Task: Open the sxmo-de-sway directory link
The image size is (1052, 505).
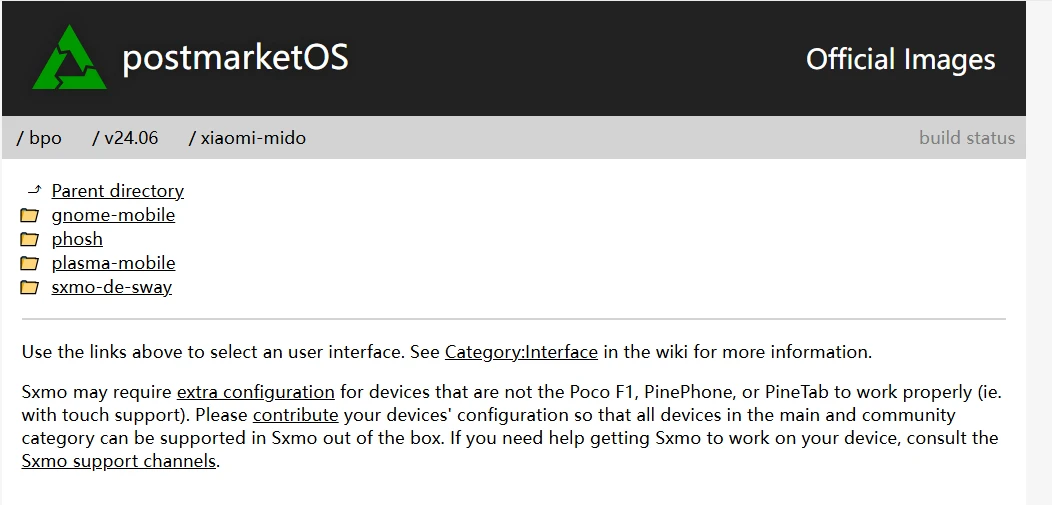Action: click(111, 287)
